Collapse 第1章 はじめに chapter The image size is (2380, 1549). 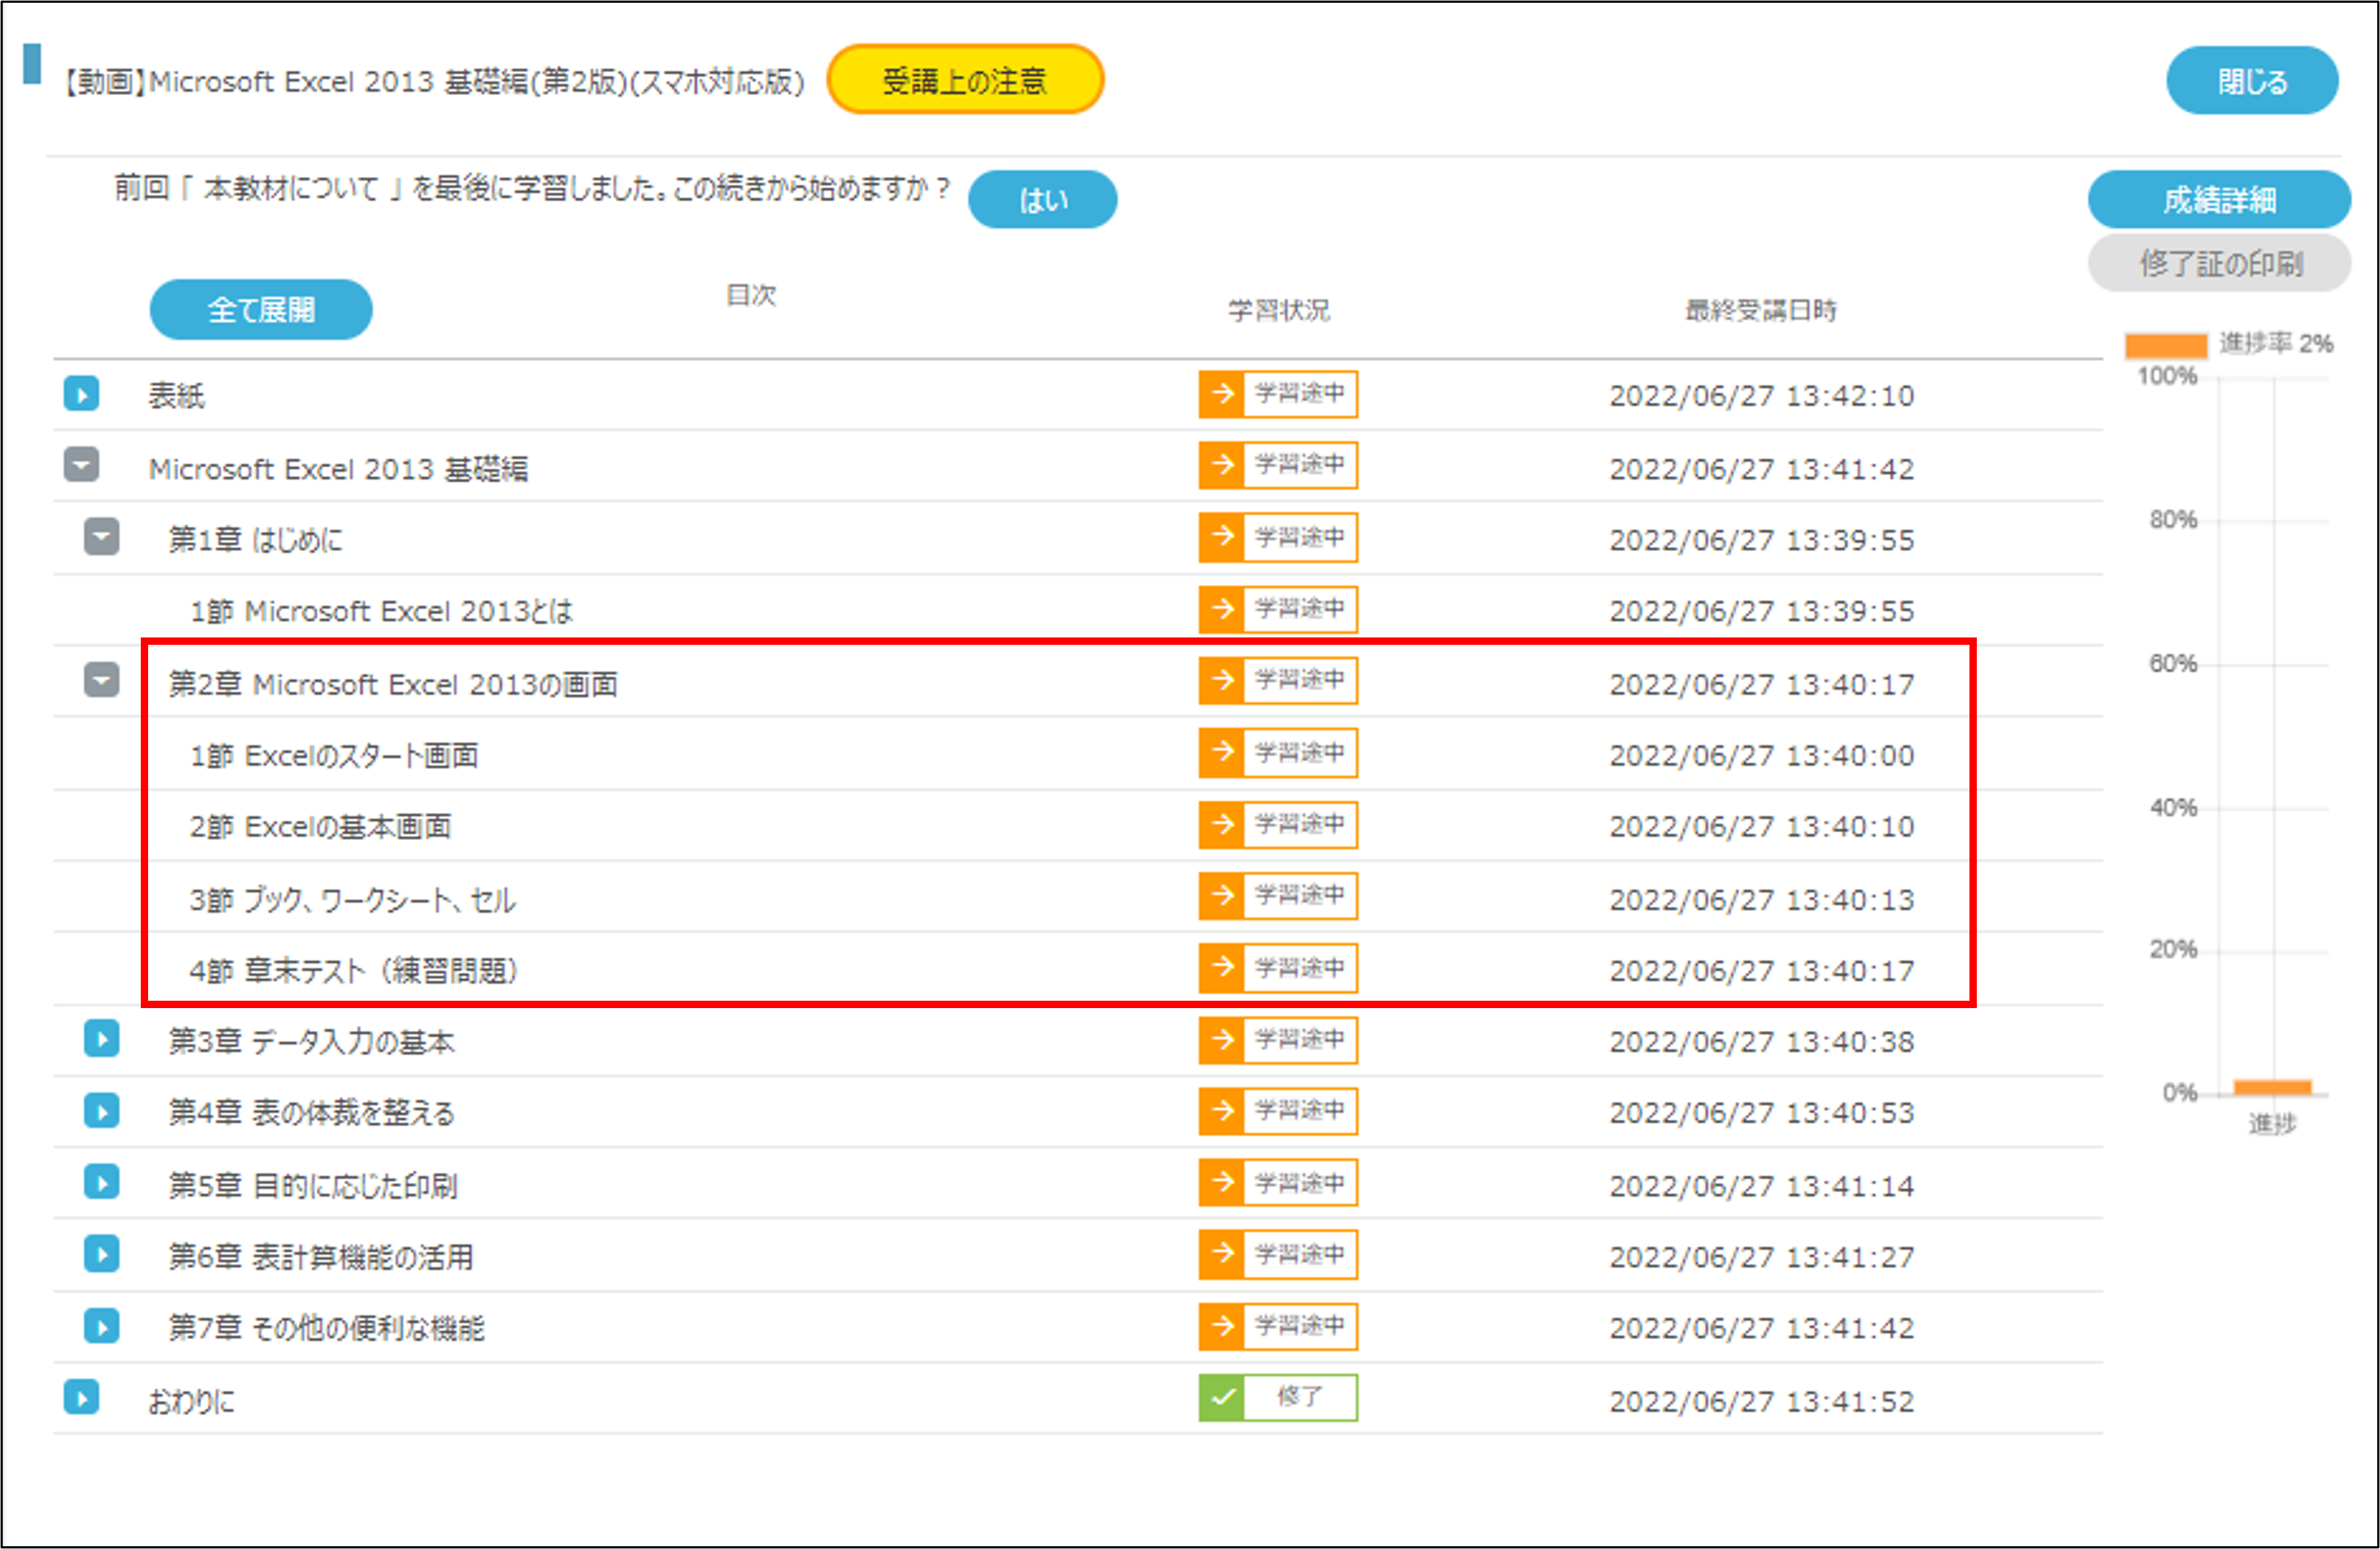102,537
